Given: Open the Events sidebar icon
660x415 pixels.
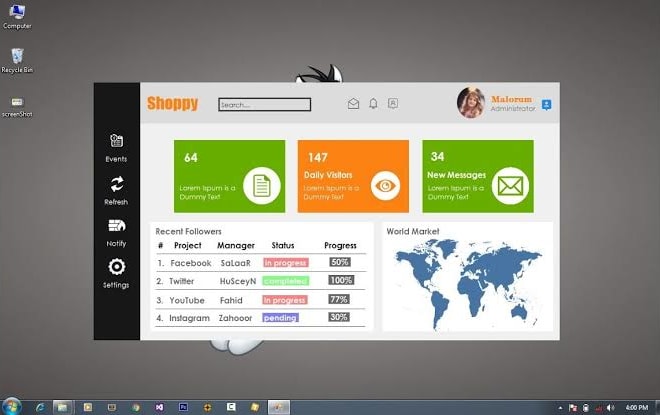Looking at the screenshot, I should 117,141.
